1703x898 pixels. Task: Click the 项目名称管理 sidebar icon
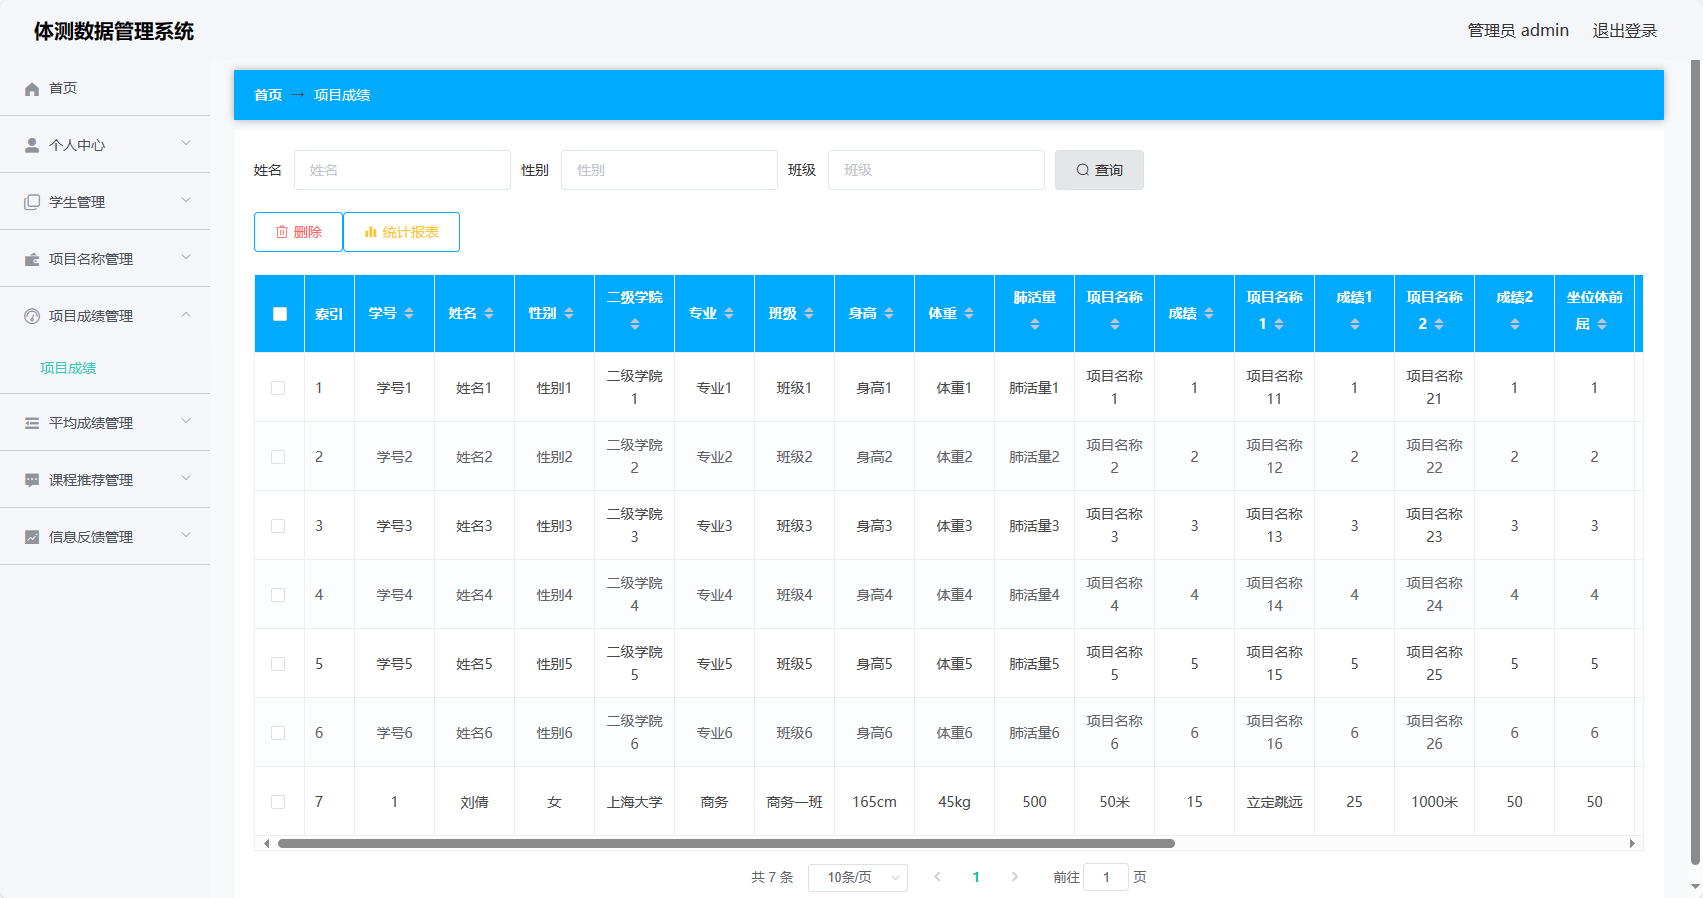[x=32, y=260]
